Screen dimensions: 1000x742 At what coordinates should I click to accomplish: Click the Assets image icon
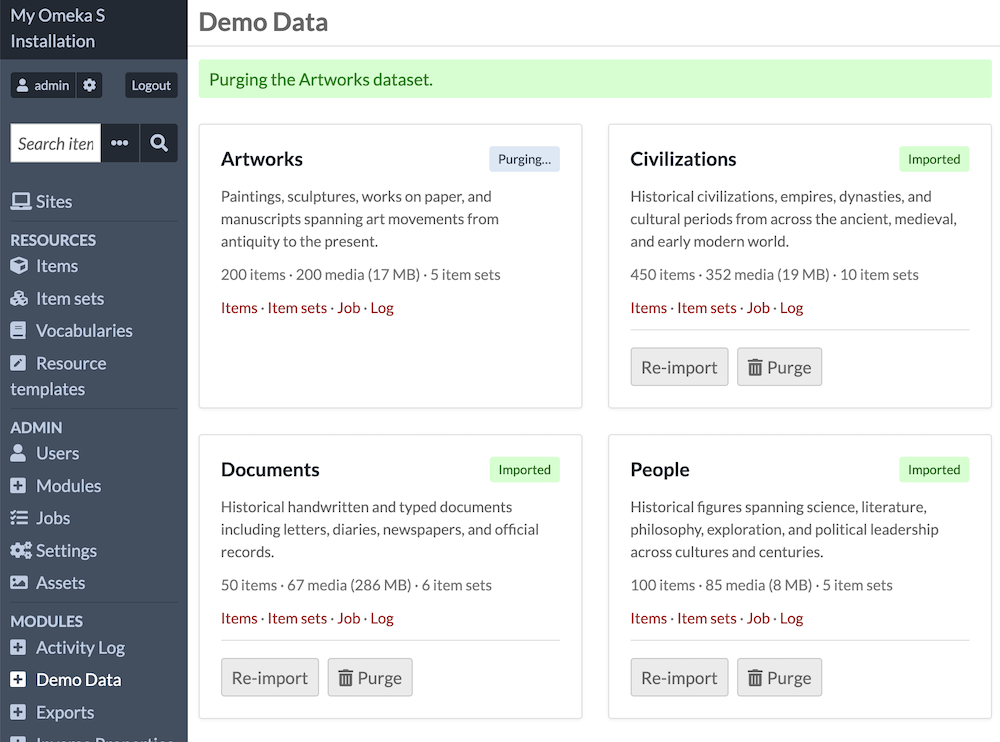coord(19,582)
